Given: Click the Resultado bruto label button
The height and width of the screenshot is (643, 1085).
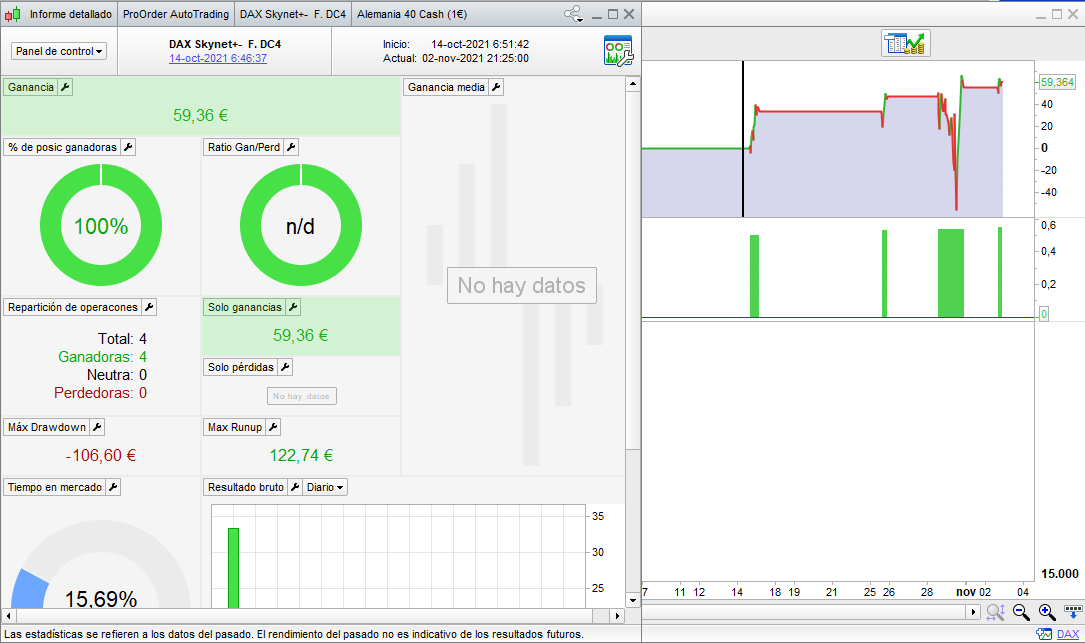Looking at the screenshot, I should [246, 487].
